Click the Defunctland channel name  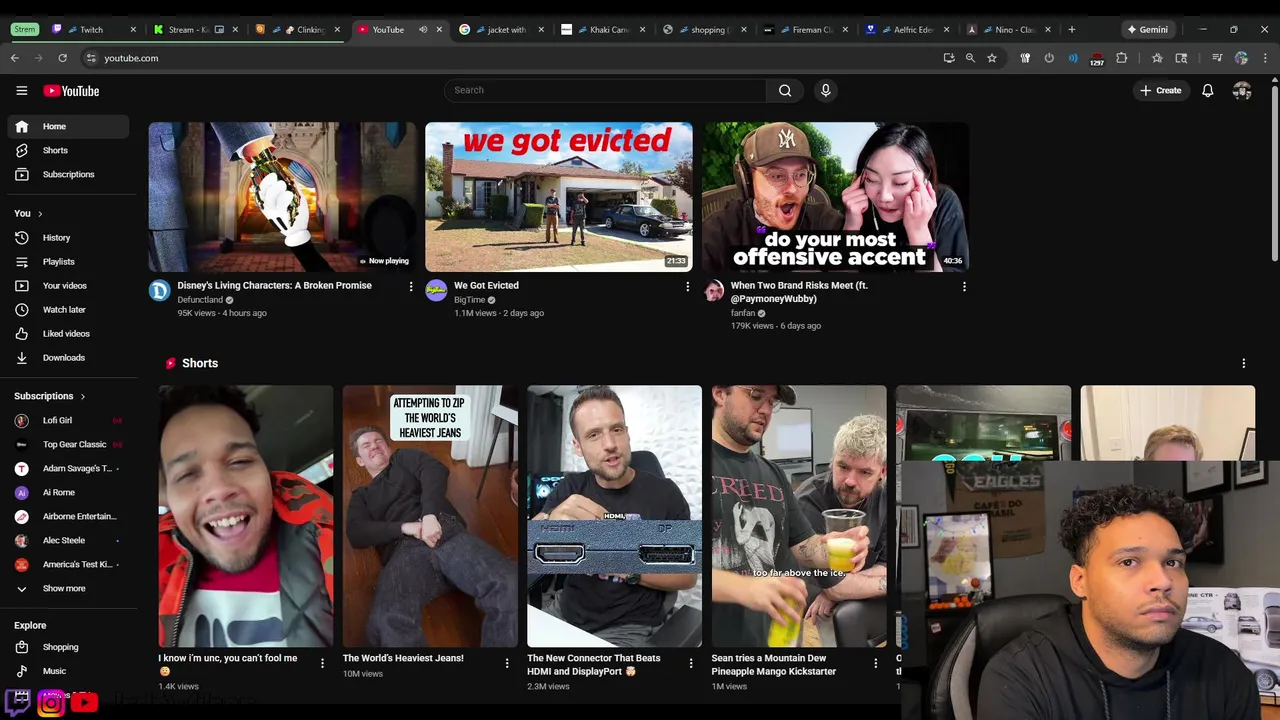click(x=200, y=300)
